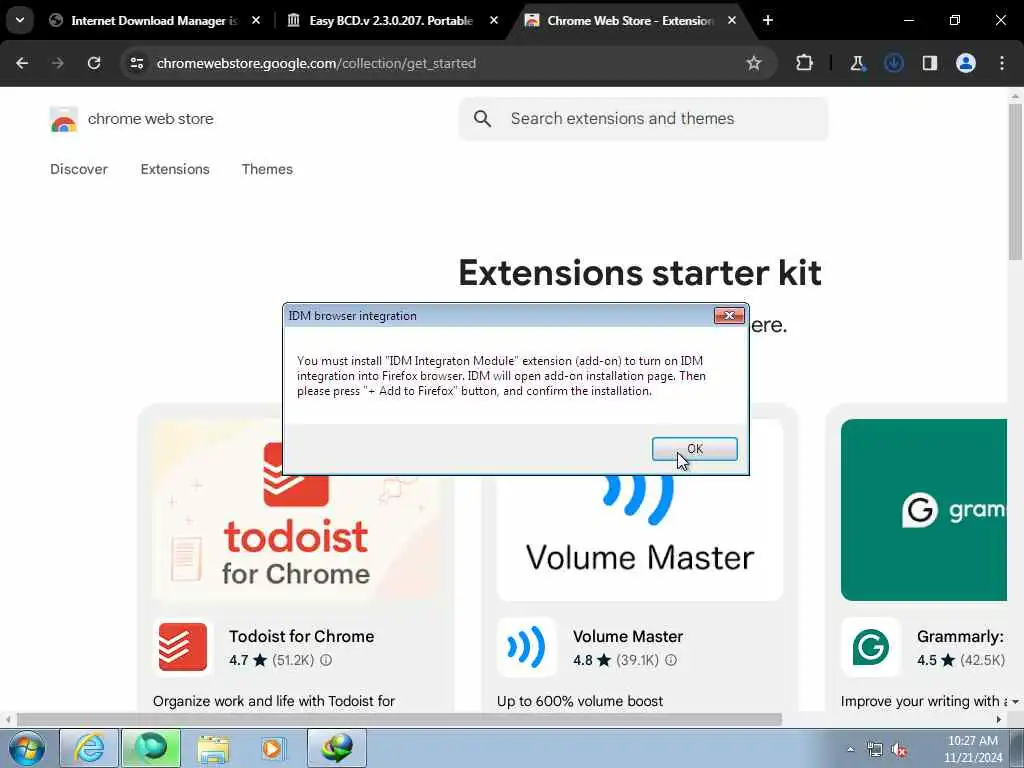The height and width of the screenshot is (768, 1024).
Task: Open the Downloads toolbar icon
Action: pyautogui.click(x=893, y=63)
